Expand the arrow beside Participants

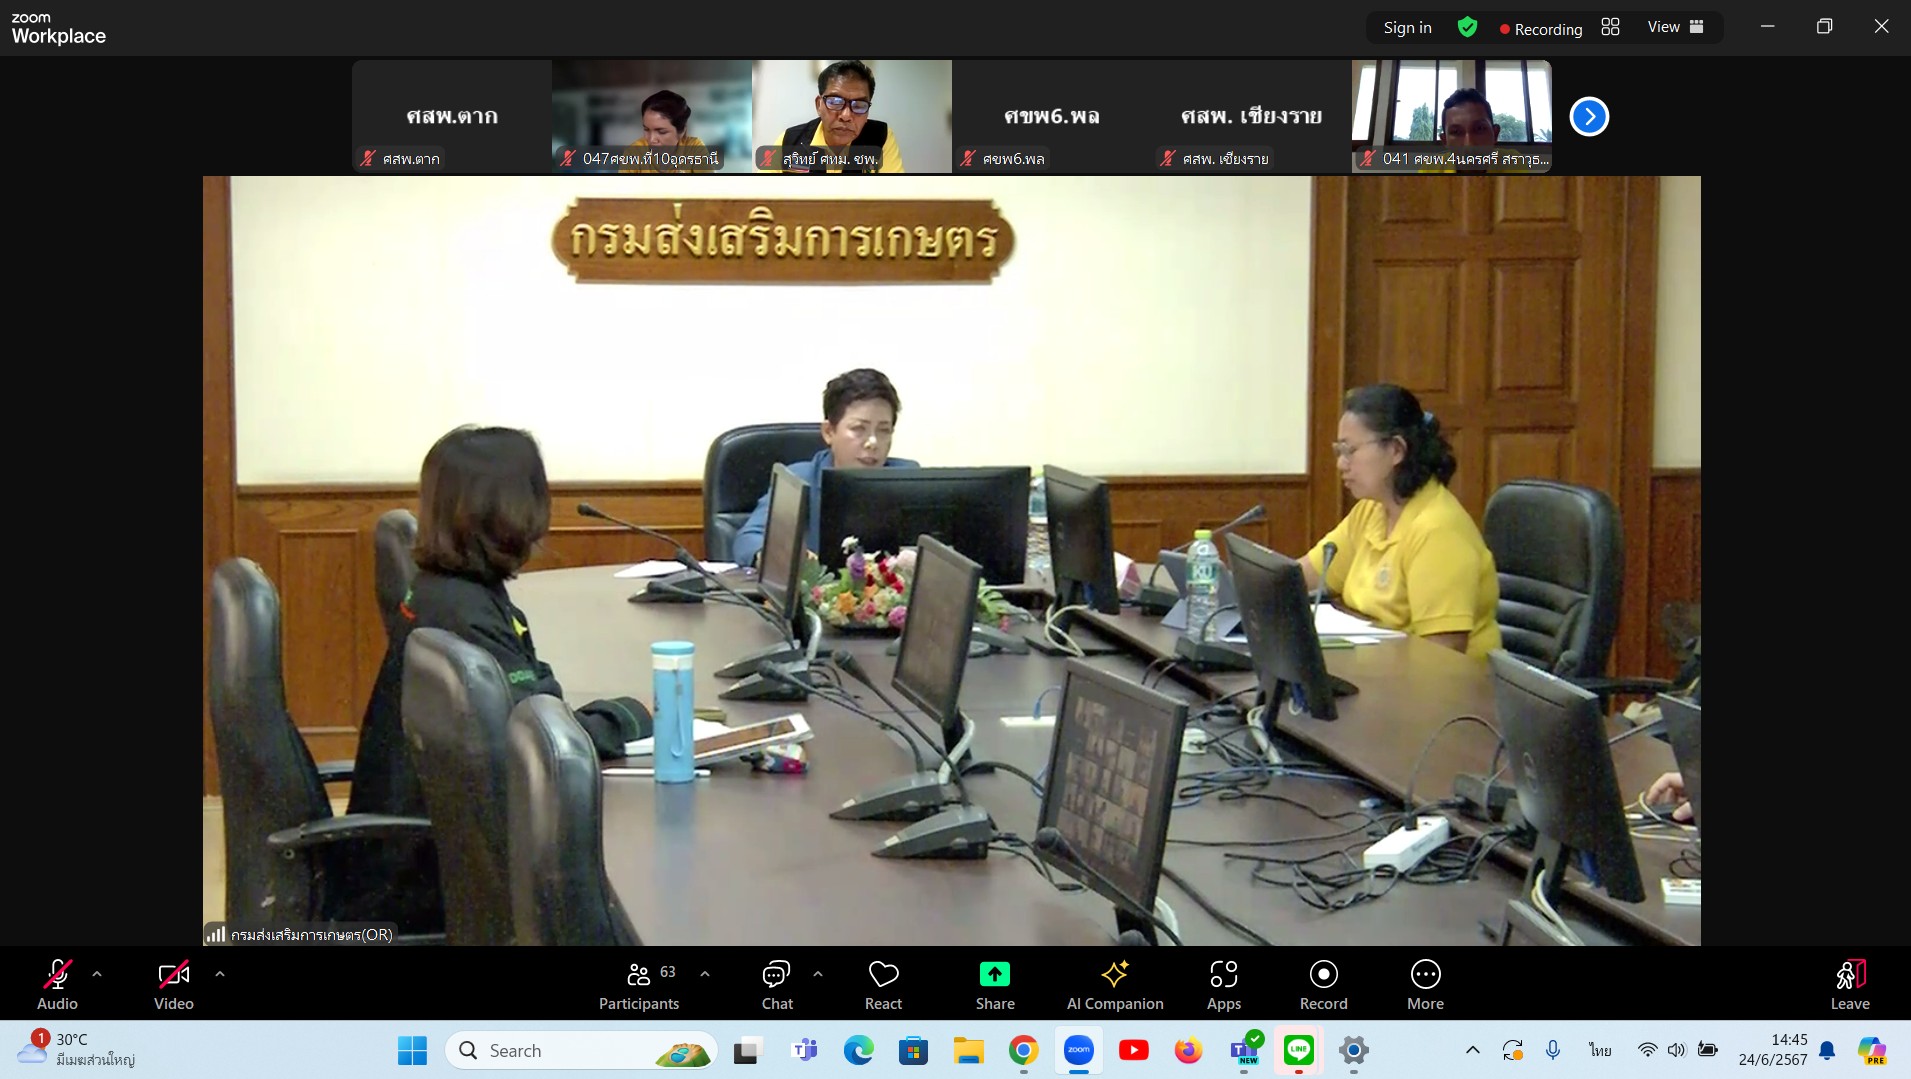click(x=705, y=973)
